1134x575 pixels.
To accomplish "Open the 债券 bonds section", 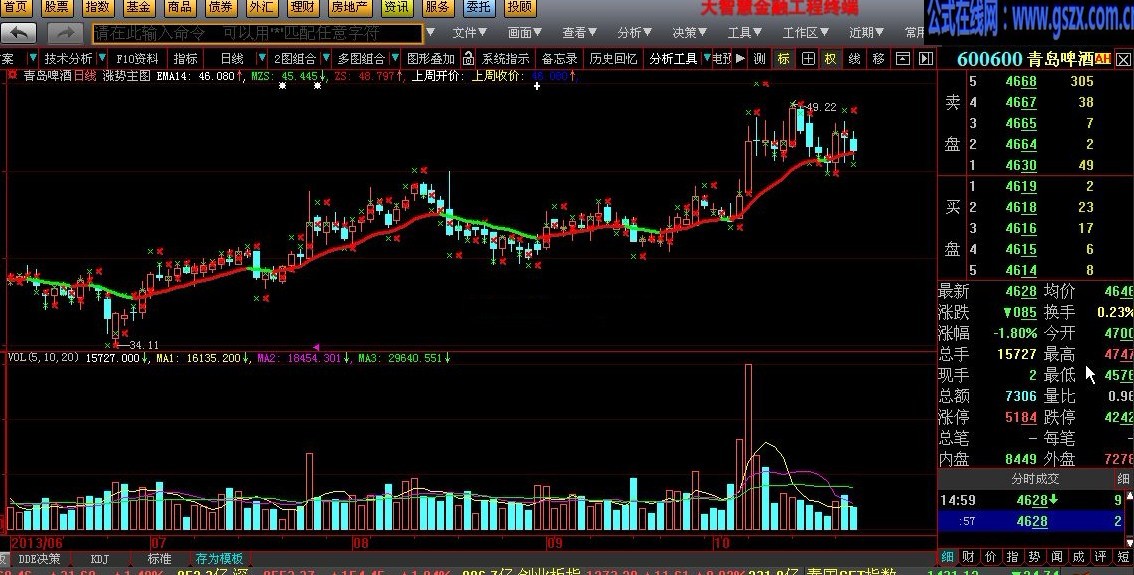I will (220, 7).
